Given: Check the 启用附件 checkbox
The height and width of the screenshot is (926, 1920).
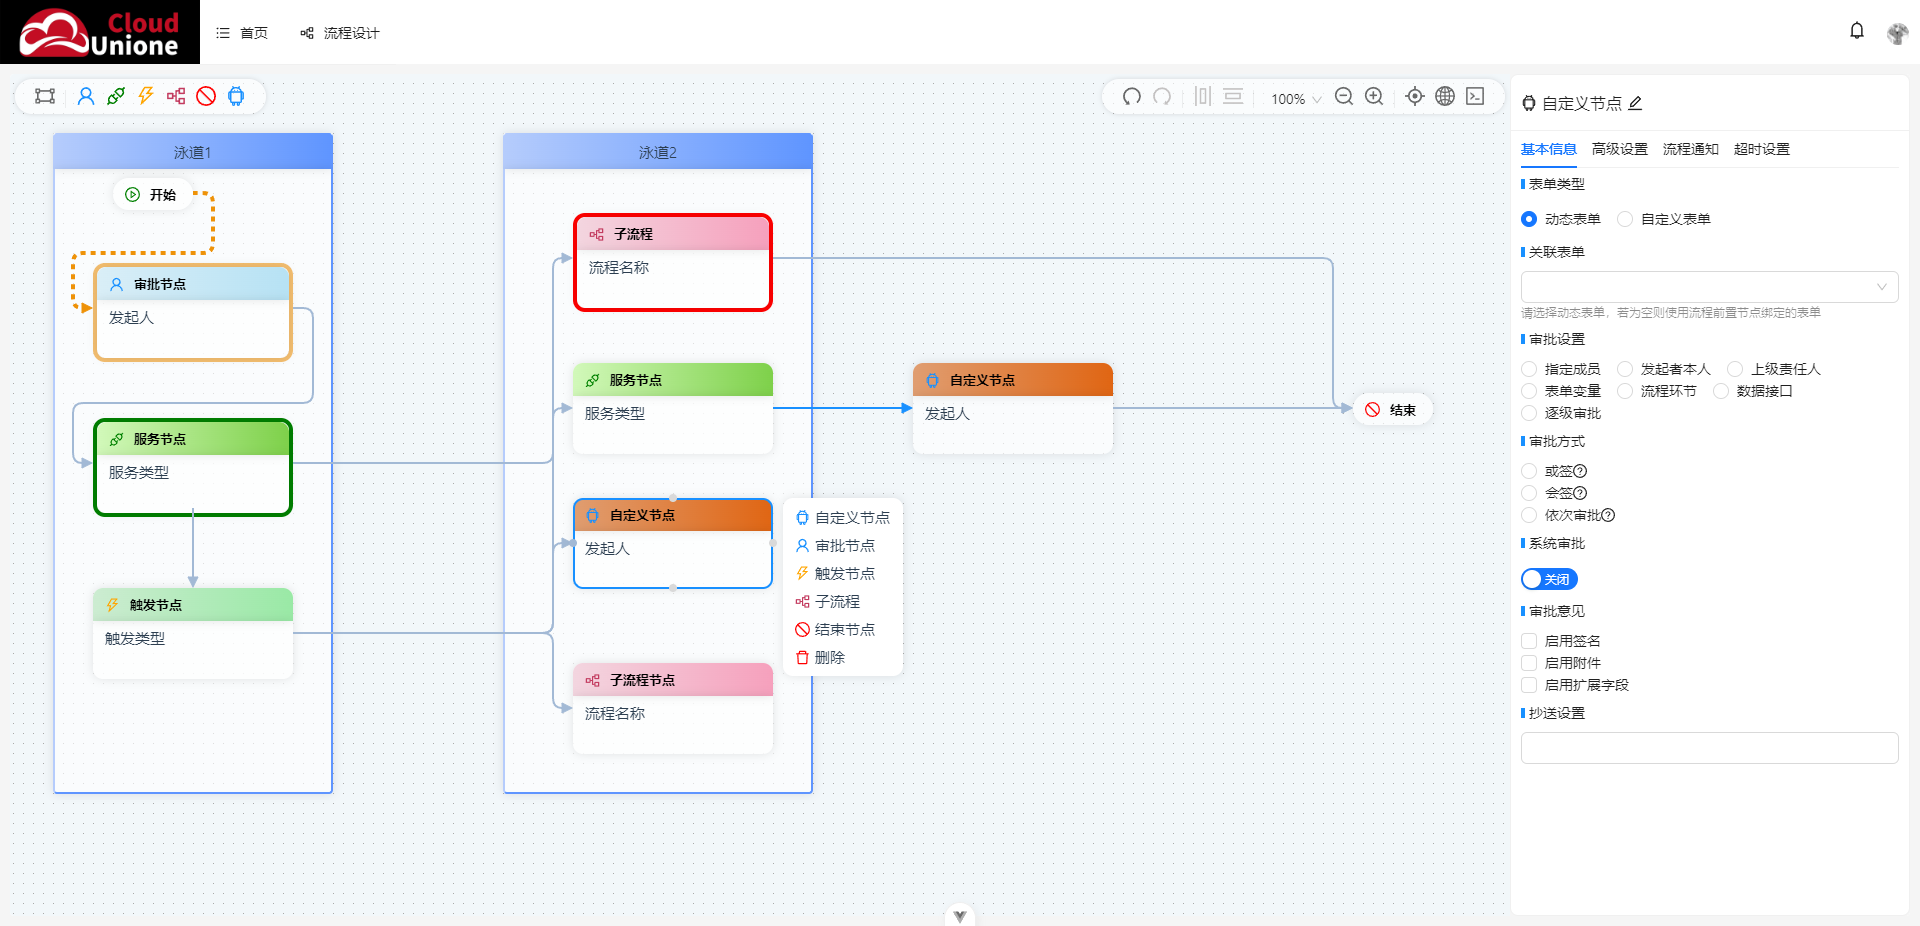Looking at the screenshot, I should point(1529,663).
